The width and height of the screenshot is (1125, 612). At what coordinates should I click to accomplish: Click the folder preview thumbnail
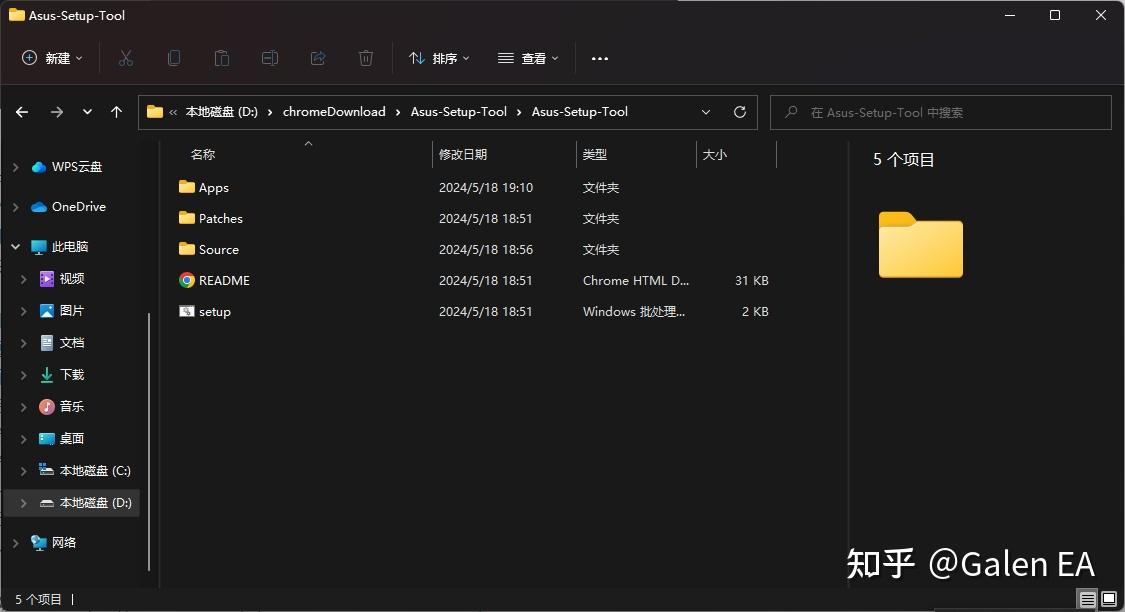(921, 245)
